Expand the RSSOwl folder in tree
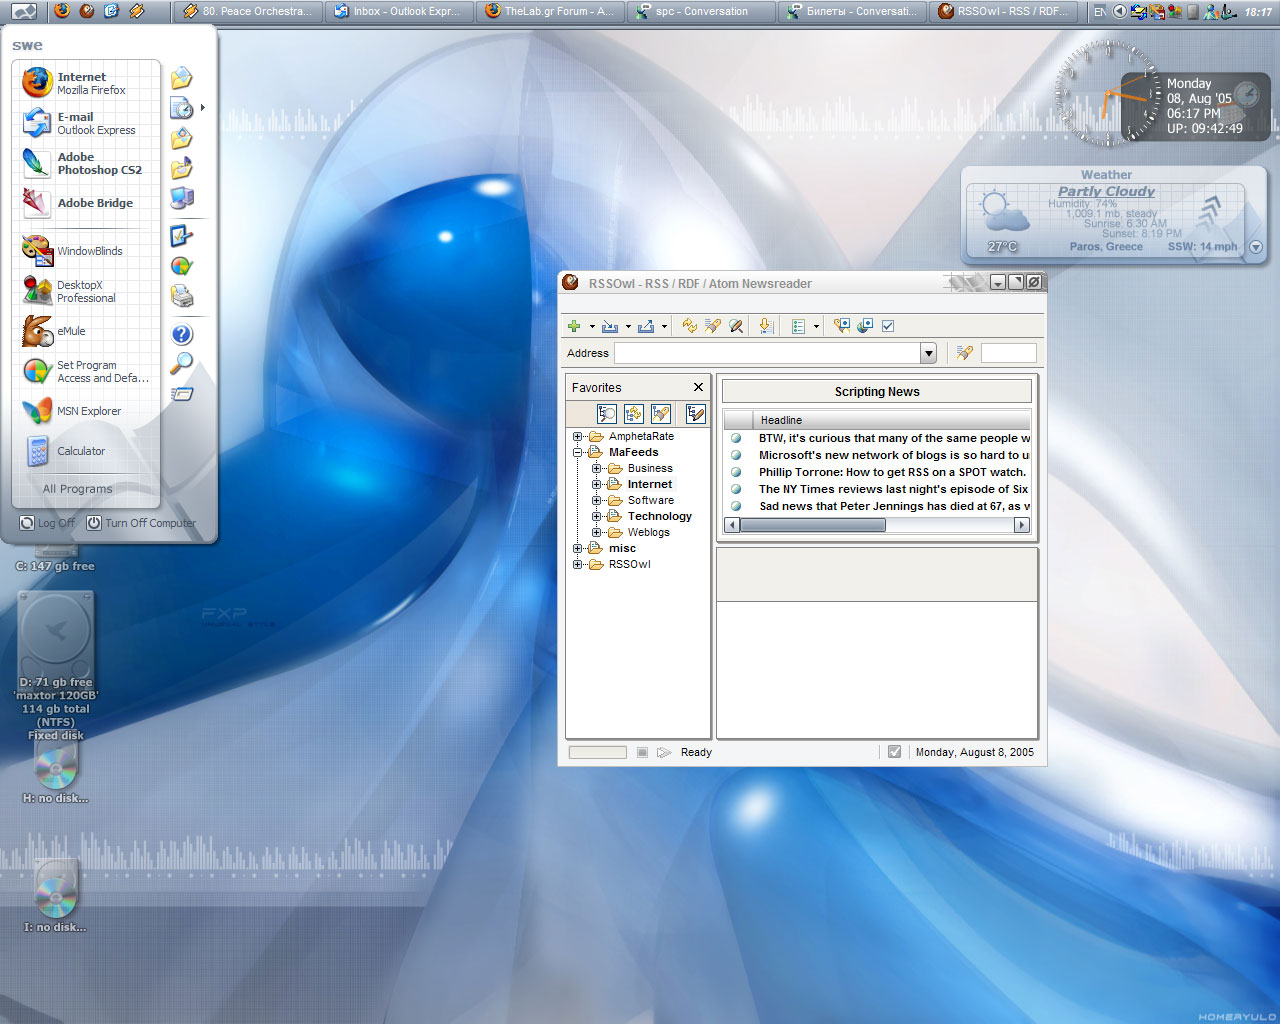 pos(577,564)
